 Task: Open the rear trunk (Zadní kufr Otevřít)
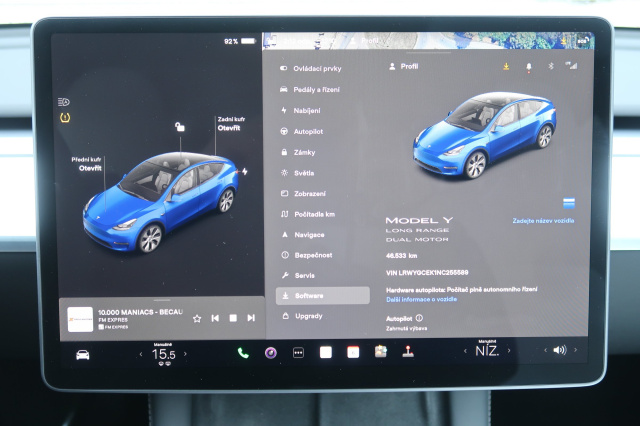[231, 124]
